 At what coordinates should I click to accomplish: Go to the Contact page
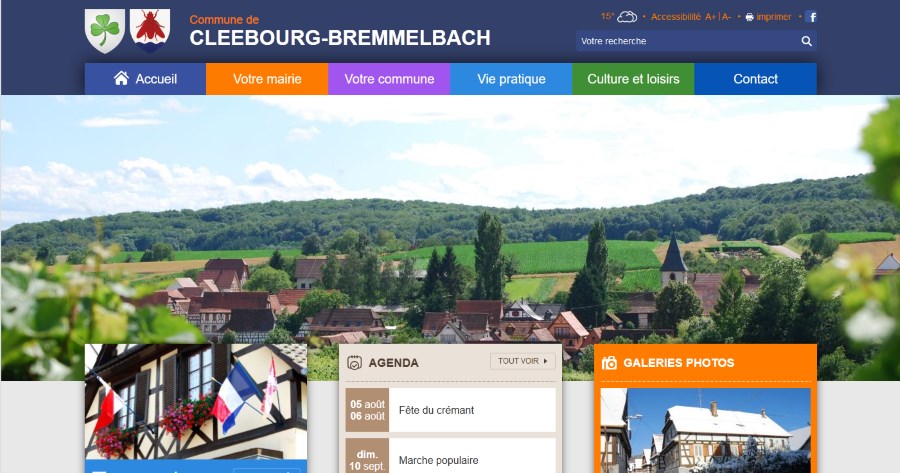(x=755, y=79)
